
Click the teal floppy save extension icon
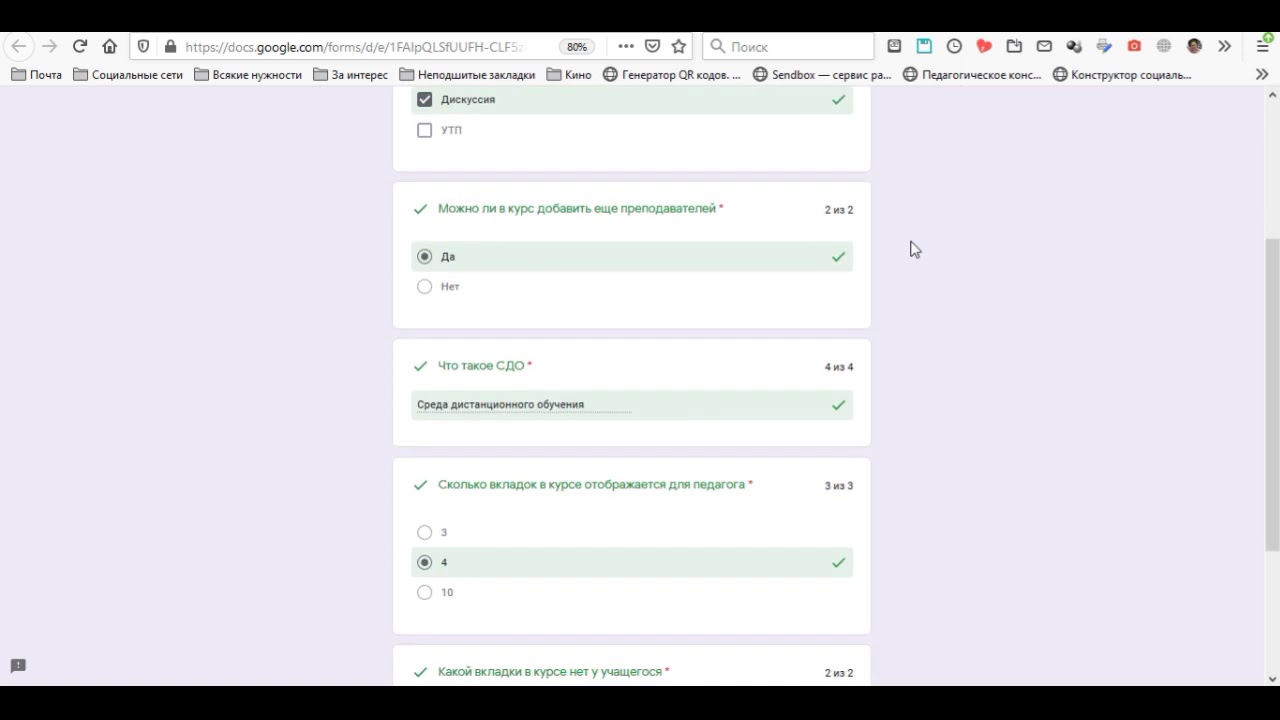[924, 46]
